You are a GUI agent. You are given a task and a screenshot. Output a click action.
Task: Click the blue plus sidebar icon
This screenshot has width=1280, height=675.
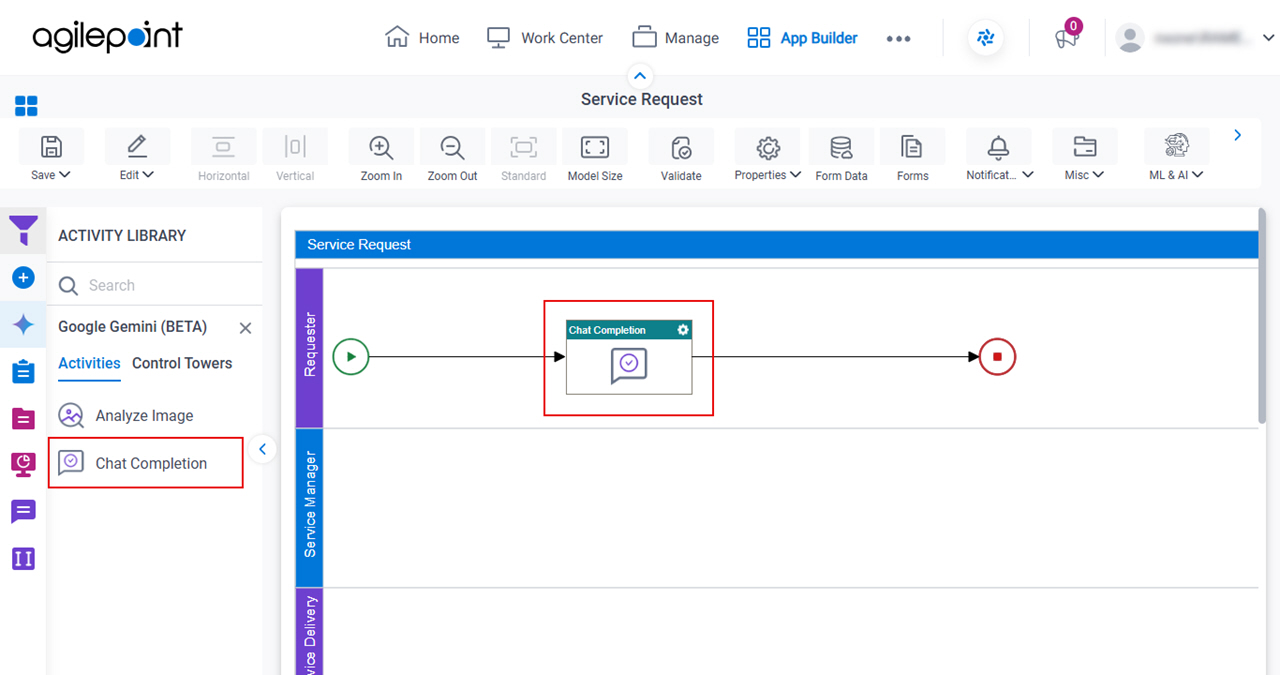click(23, 278)
